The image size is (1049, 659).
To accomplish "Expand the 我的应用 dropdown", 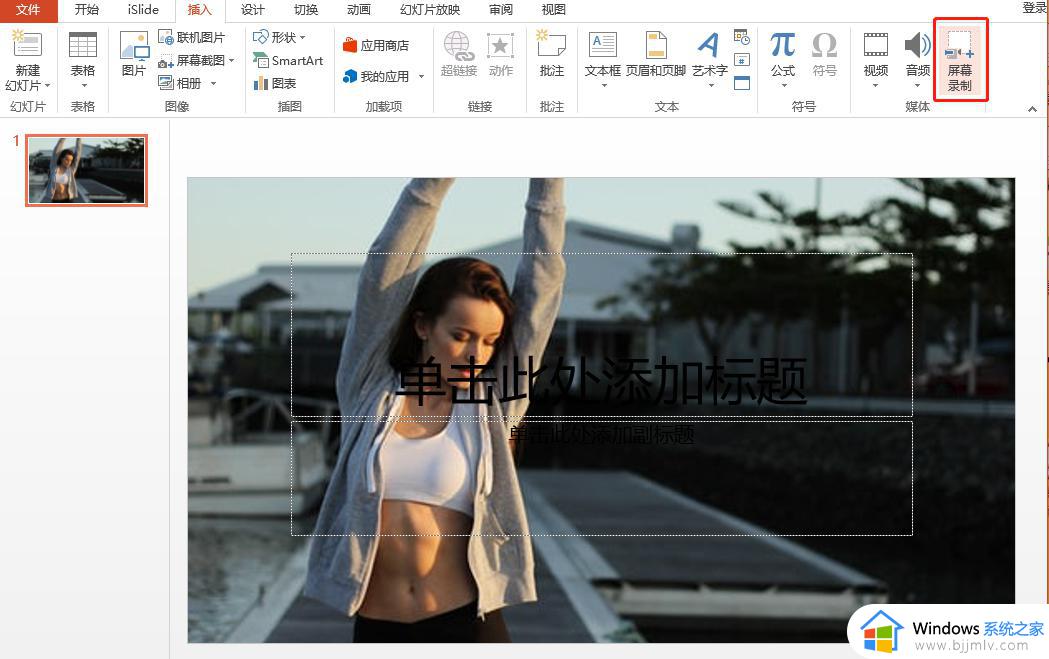I will [x=421, y=76].
